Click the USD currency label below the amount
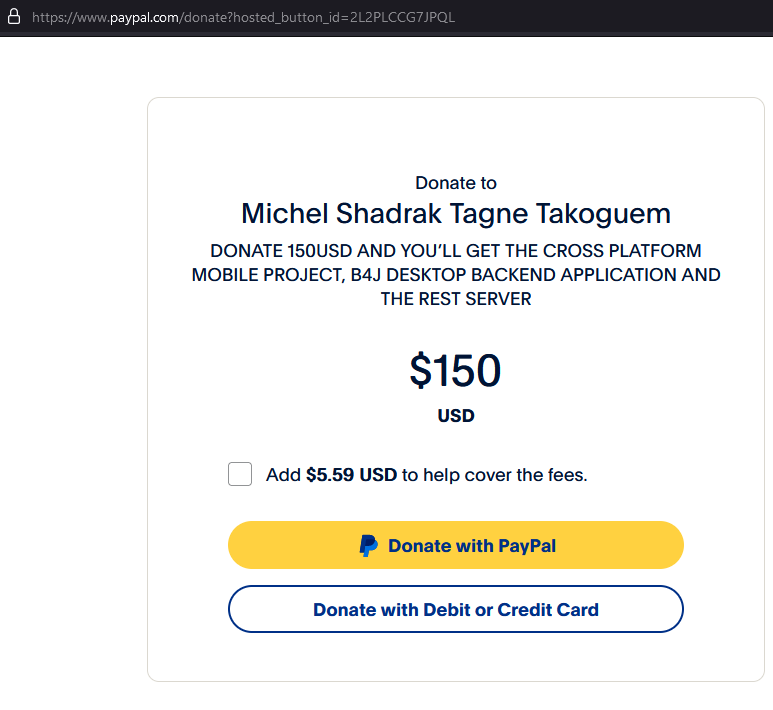Viewport: 773px width, 710px height. coord(455,416)
